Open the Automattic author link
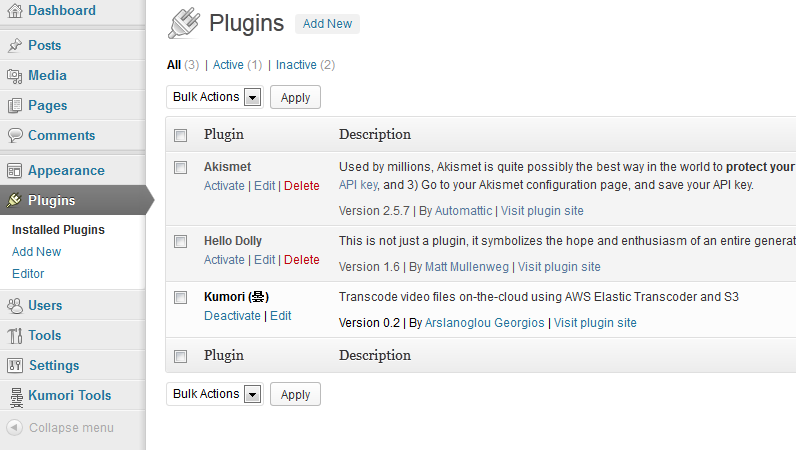Image resolution: width=796 pixels, height=450 pixels. point(463,211)
